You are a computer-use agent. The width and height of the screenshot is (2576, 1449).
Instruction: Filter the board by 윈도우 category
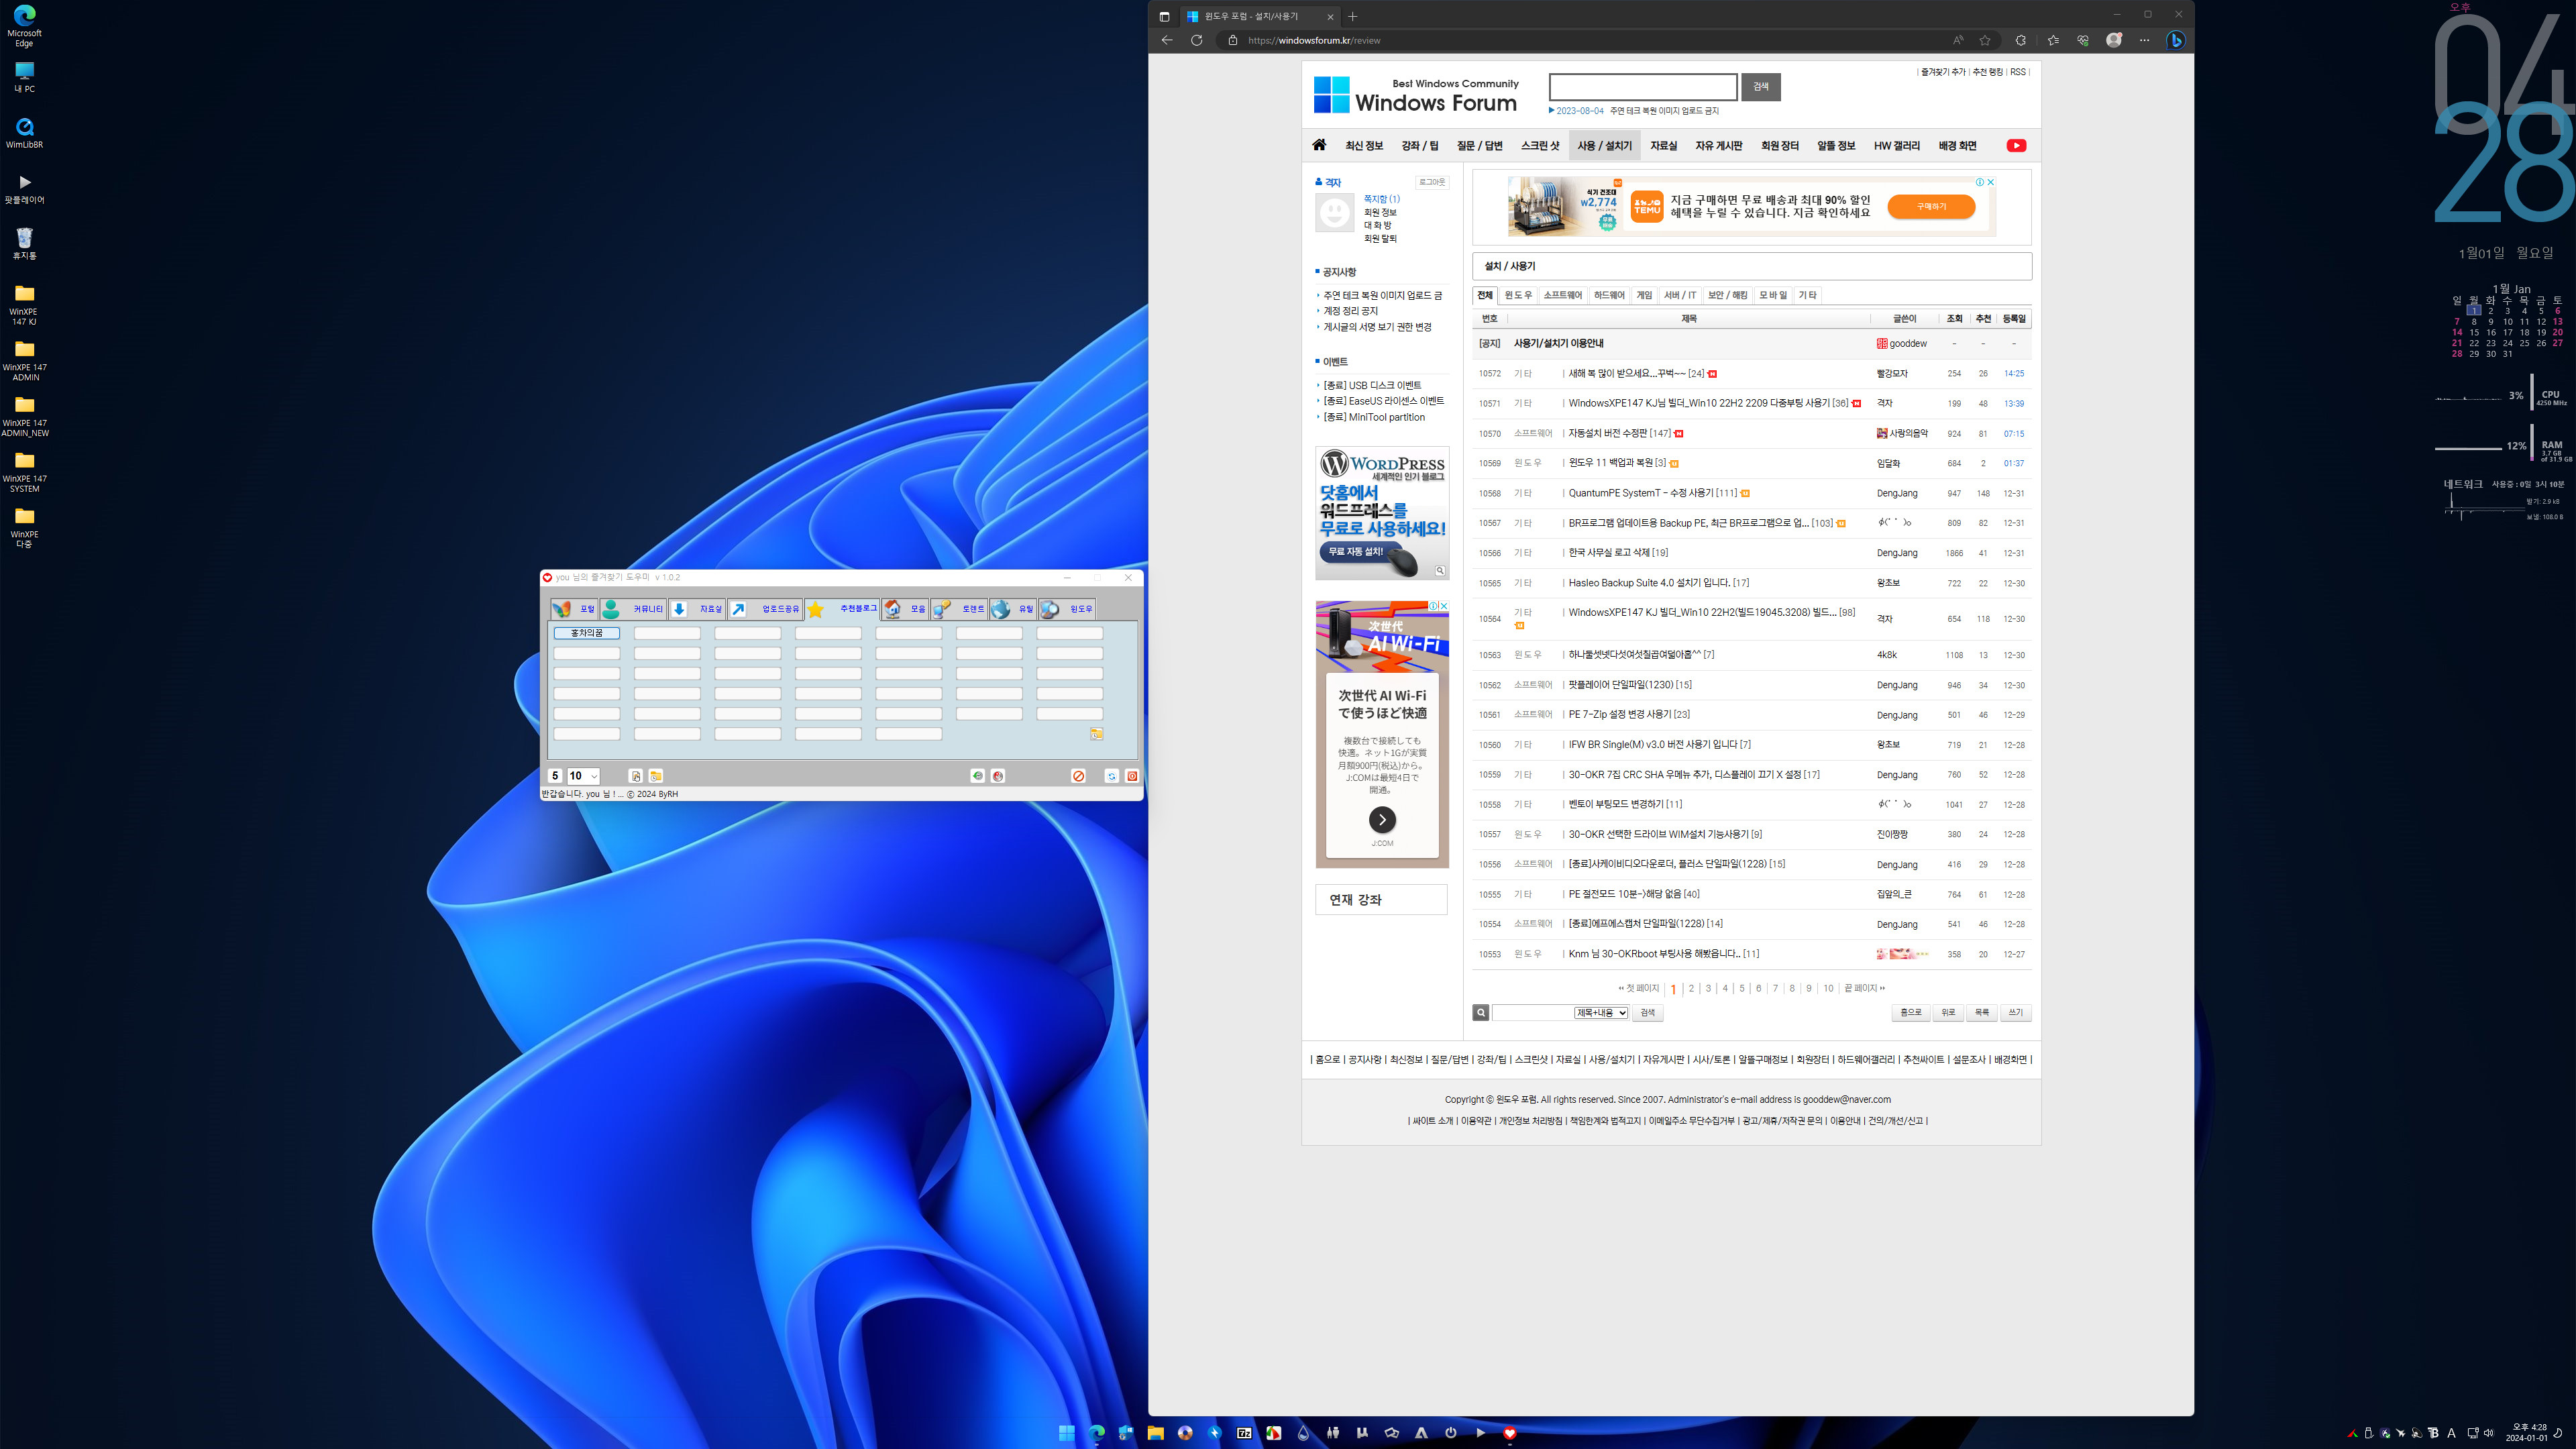(1518, 295)
